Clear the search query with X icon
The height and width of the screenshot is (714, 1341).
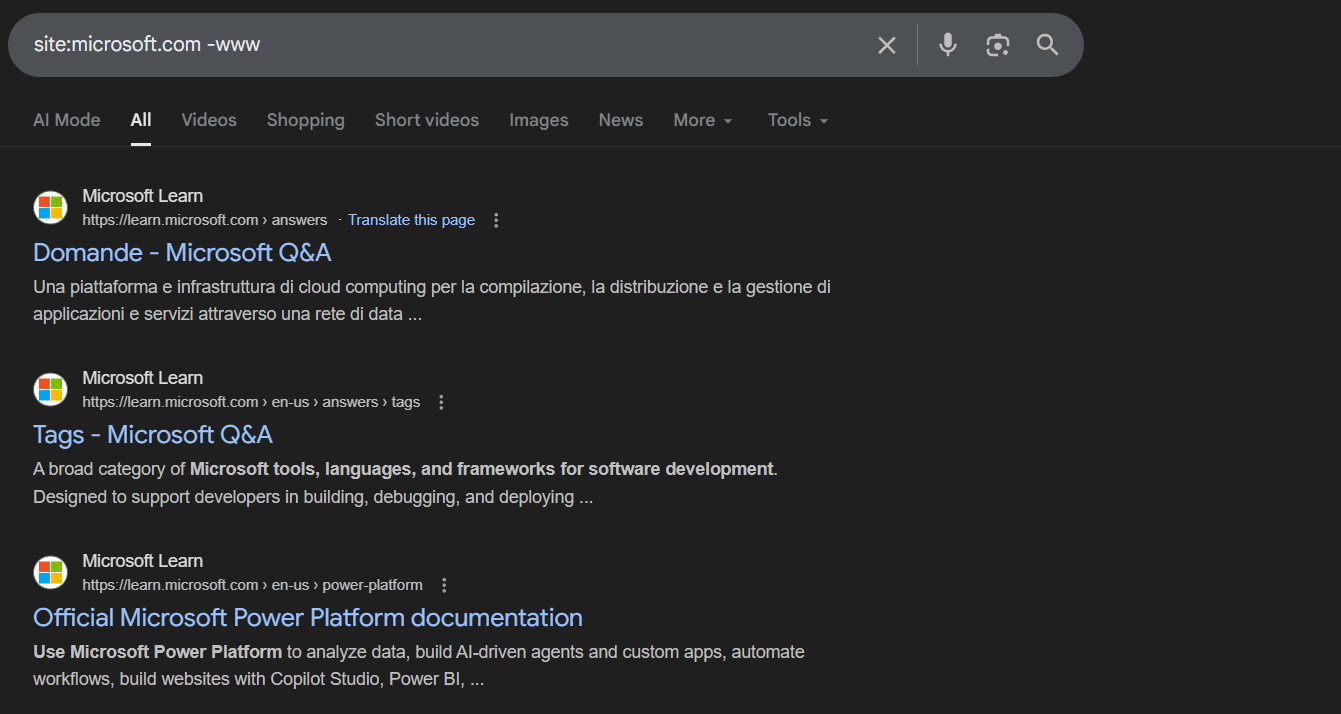tap(887, 45)
